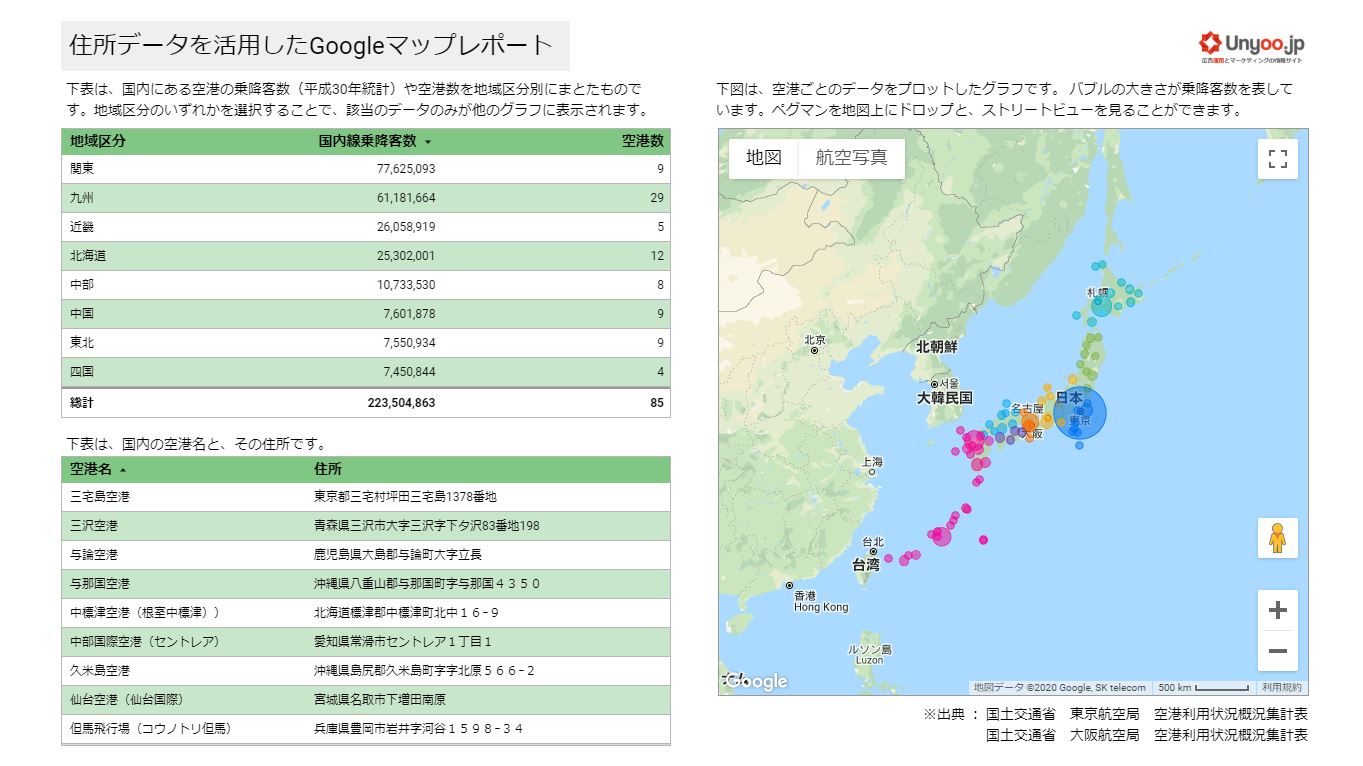Select the 久米島空港 row
The width and height of the screenshot is (1363, 766).
pos(366,671)
